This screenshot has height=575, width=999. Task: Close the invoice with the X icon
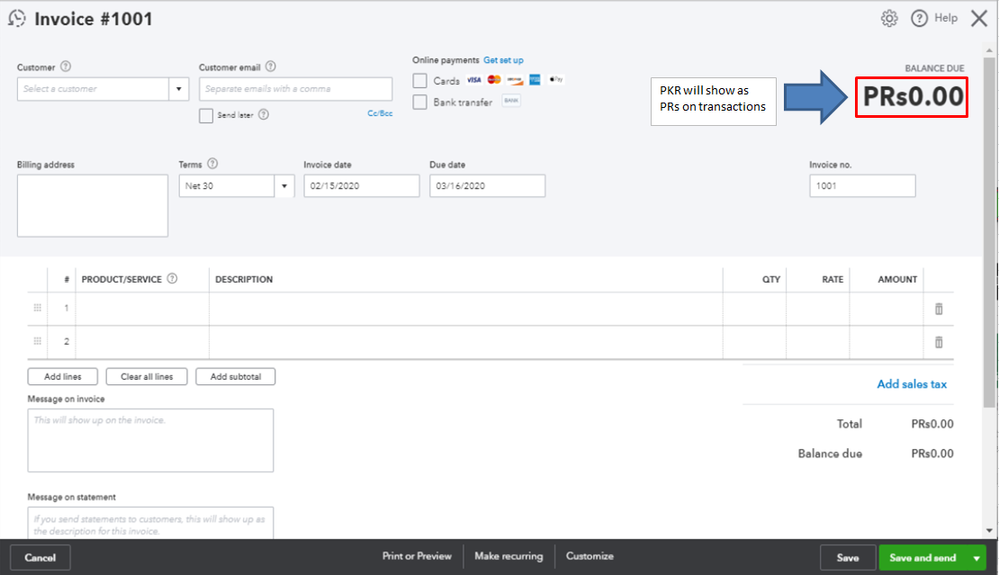click(x=979, y=18)
